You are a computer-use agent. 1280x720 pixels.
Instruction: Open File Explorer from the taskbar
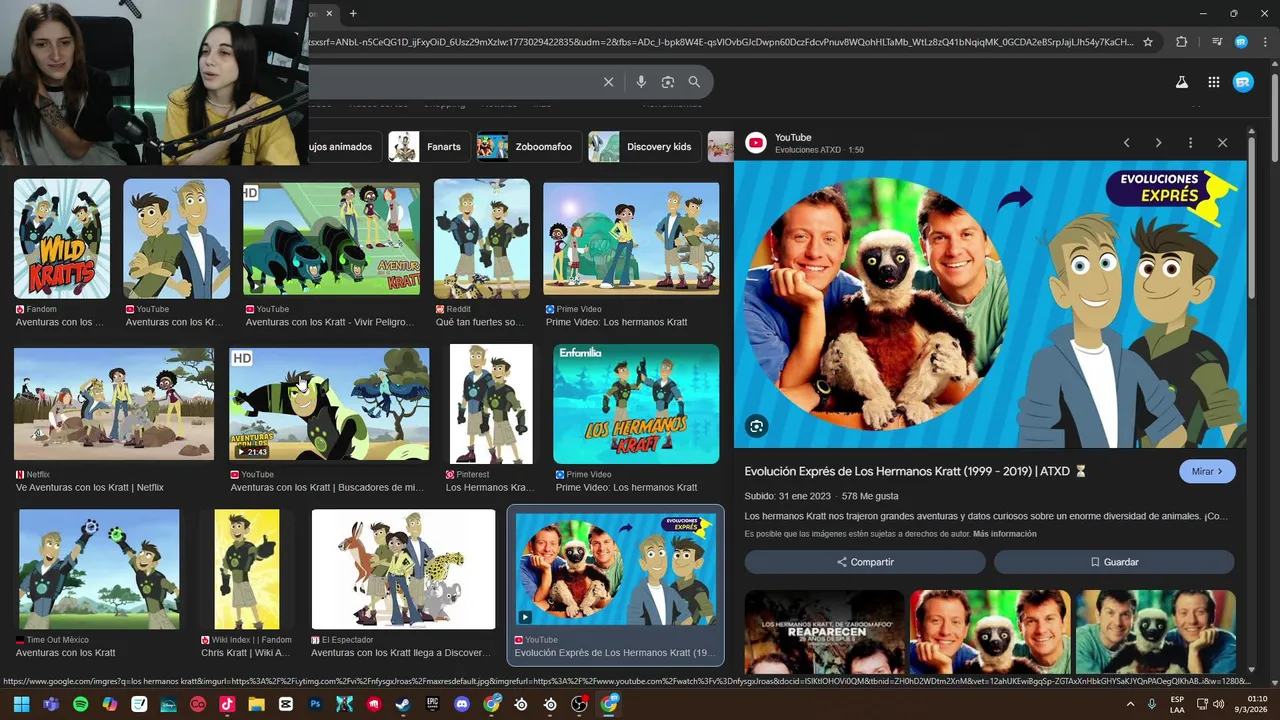pyautogui.click(x=256, y=704)
